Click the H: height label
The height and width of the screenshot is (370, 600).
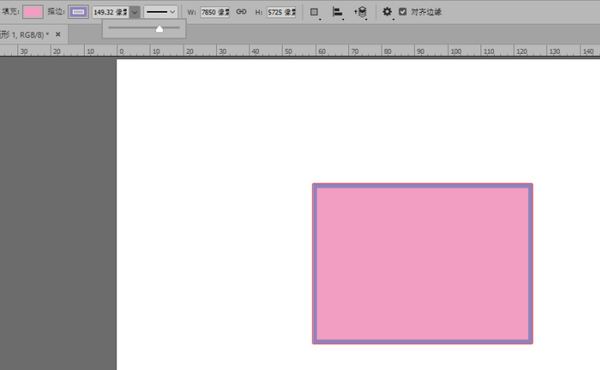259,12
